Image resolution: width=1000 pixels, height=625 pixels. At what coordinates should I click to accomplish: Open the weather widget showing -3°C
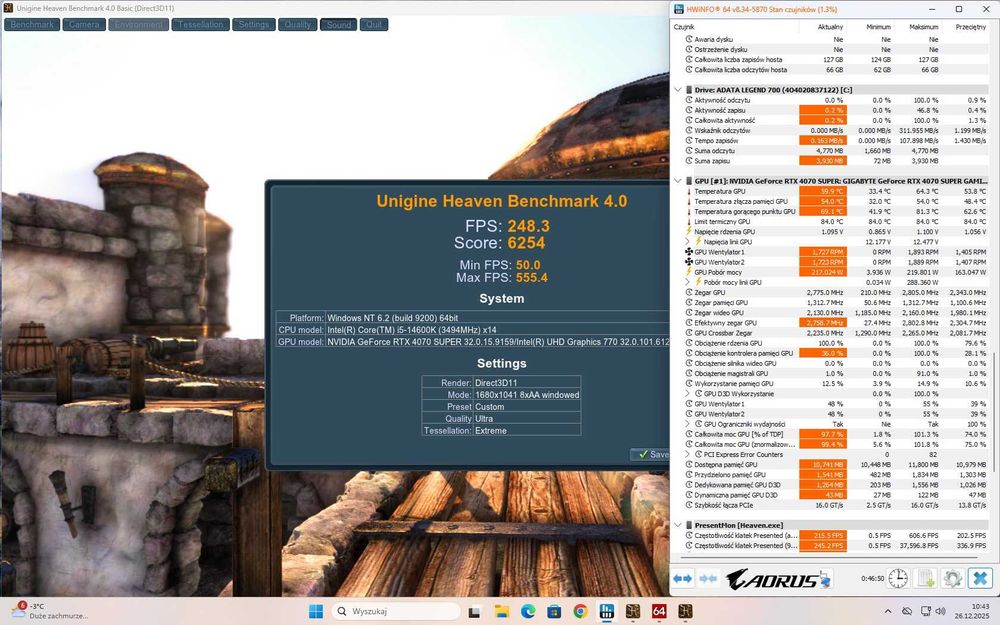click(48, 611)
